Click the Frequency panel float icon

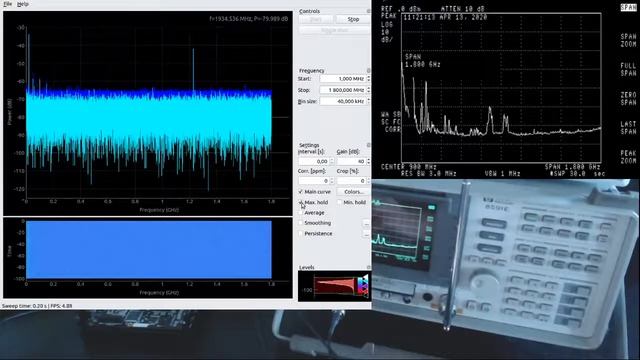pyautogui.click(x=369, y=71)
